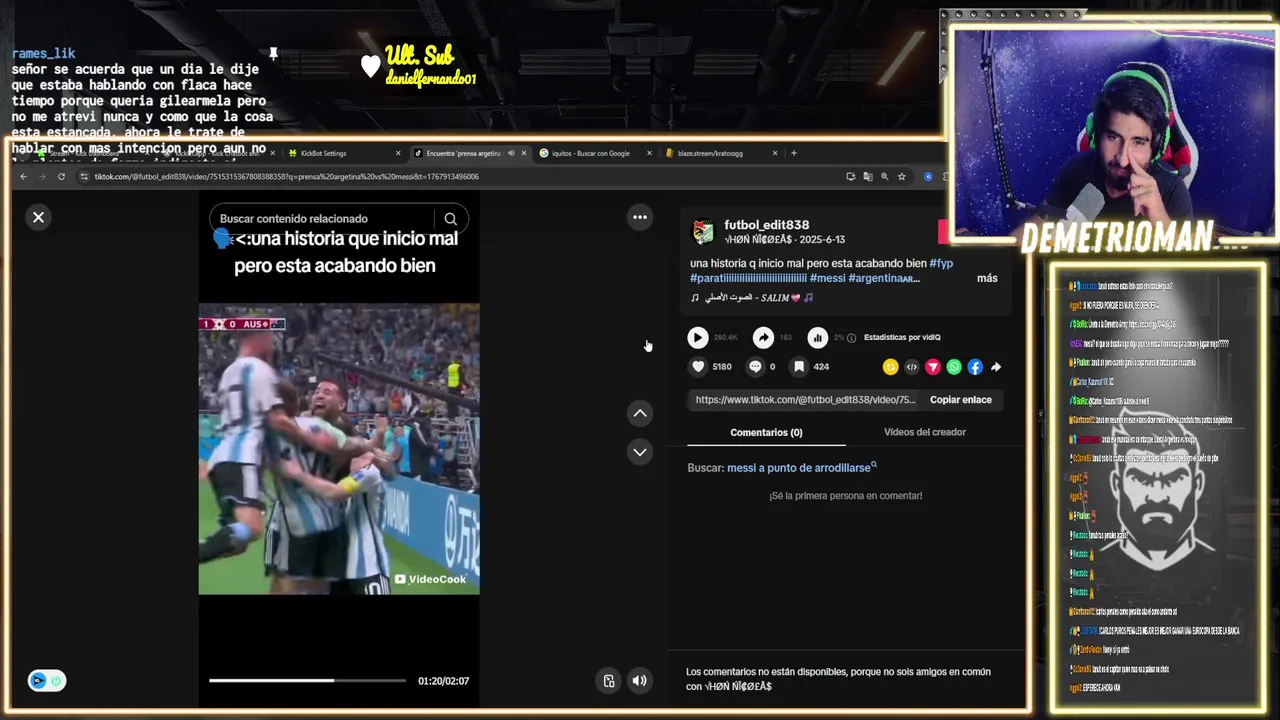Open the #parati hashtag link

(748, 278)
